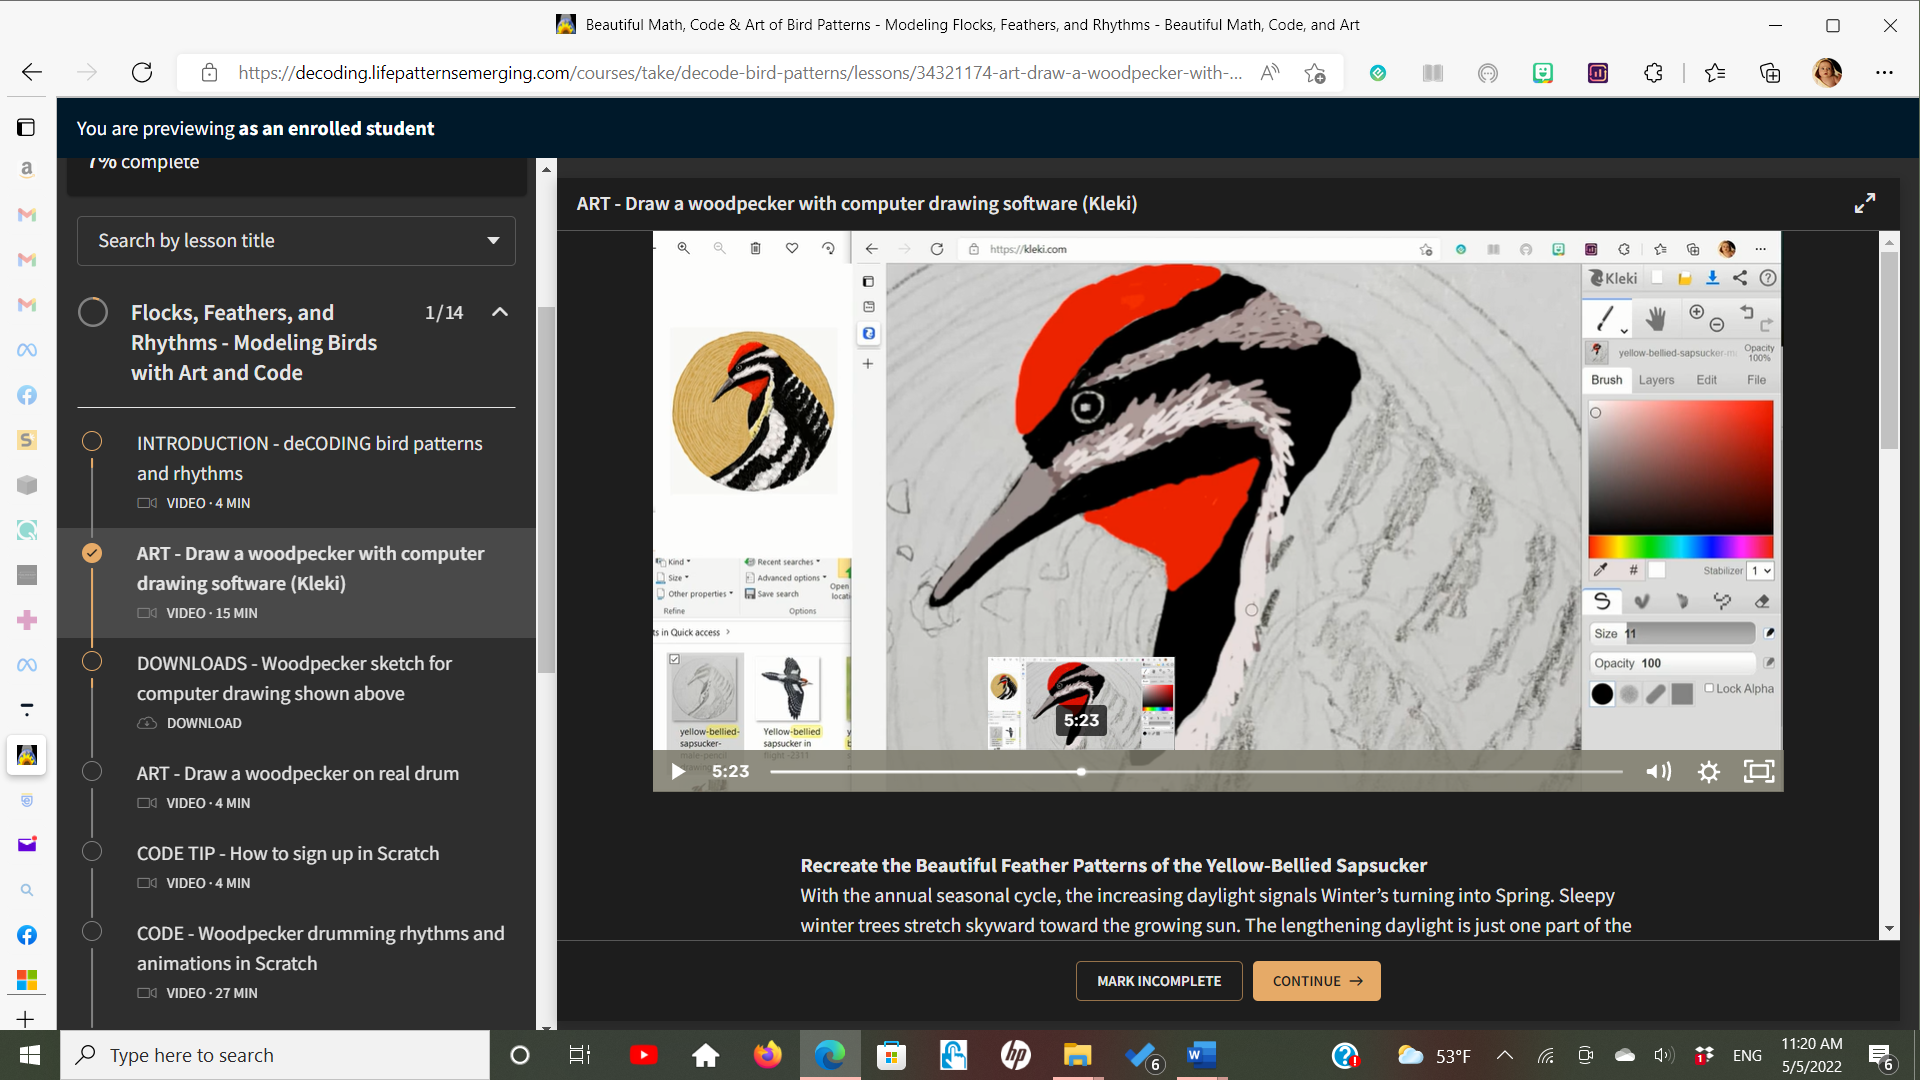This screenshot has height=1080, width=1920.
Task: Open Amazon sidebar tab
Action: pos(27,169)
